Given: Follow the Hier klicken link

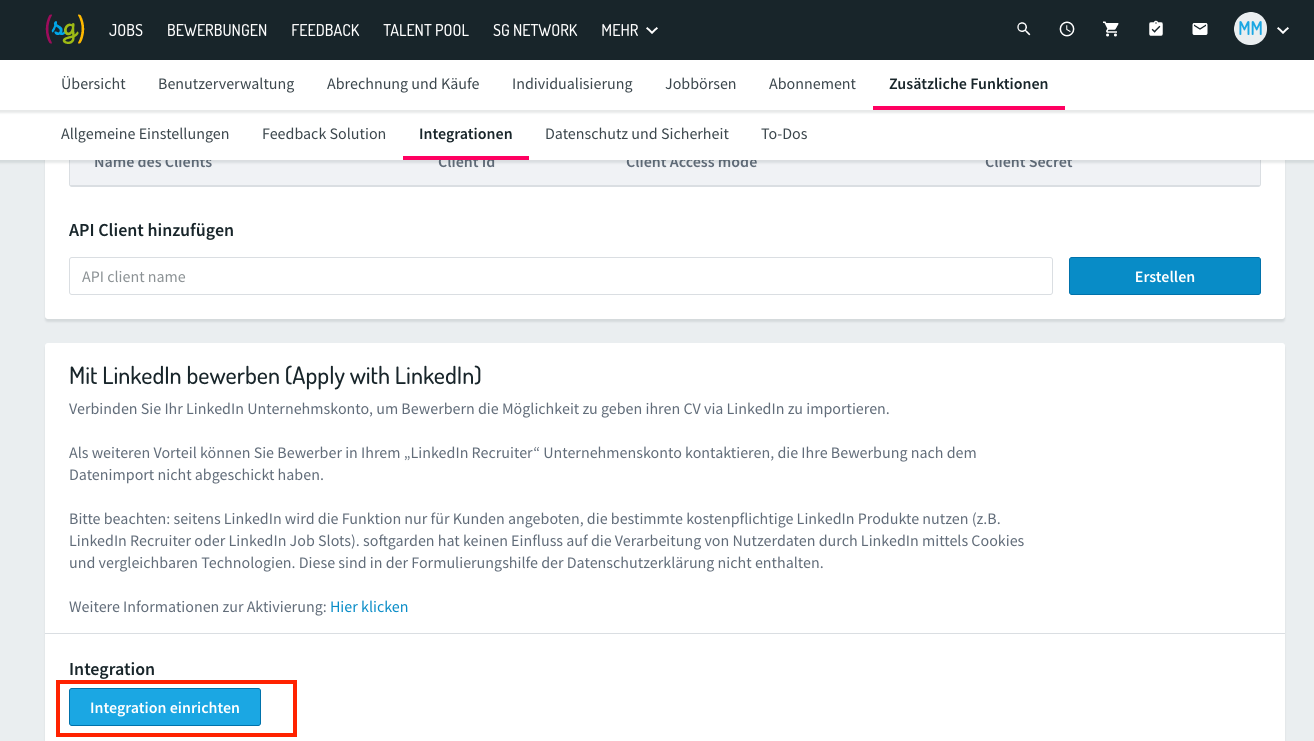Looking at the screenshot, I should click(369, 606).
